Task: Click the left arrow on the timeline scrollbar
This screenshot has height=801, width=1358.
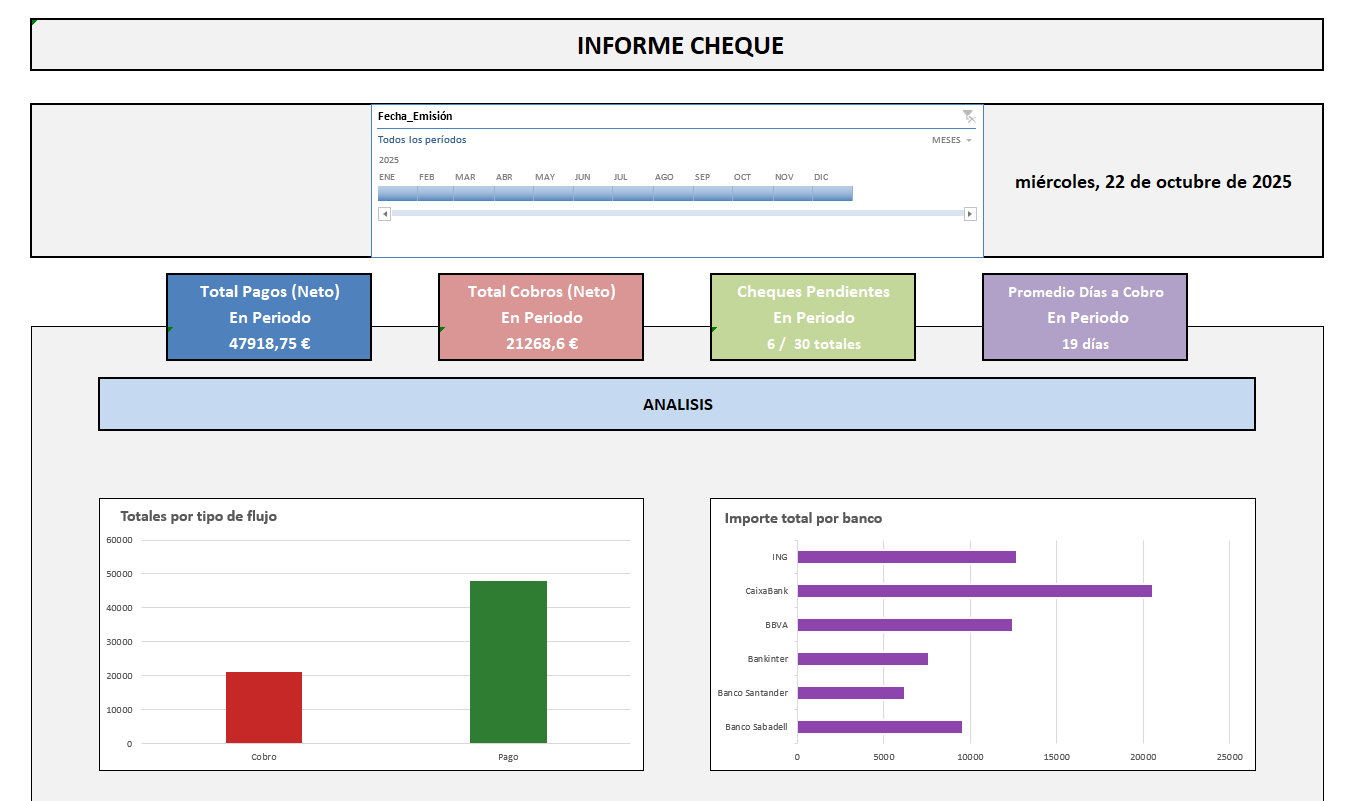Action: pos(384,213)
